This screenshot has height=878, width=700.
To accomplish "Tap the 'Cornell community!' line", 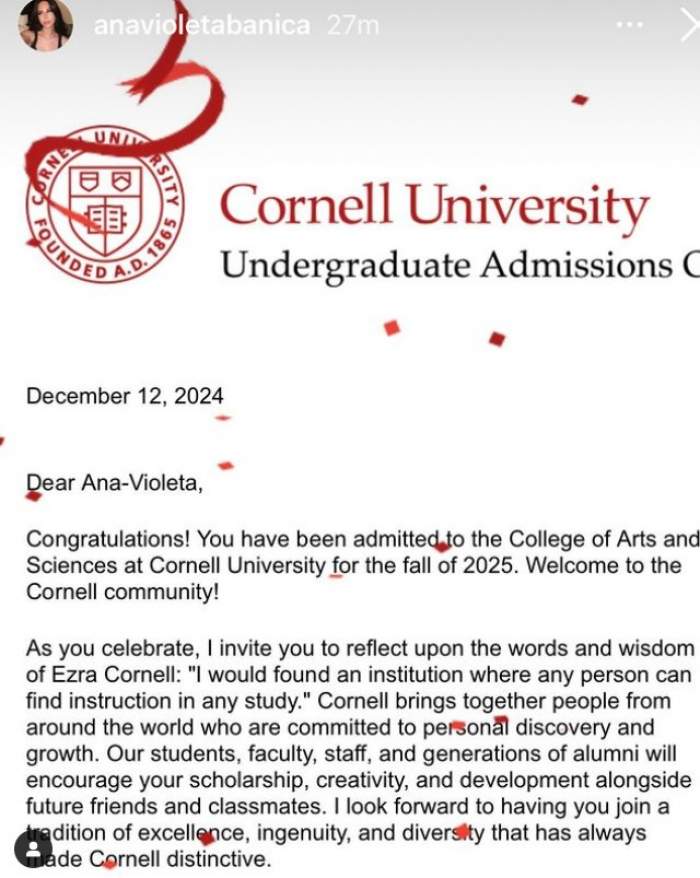I will tap(122, 592).
